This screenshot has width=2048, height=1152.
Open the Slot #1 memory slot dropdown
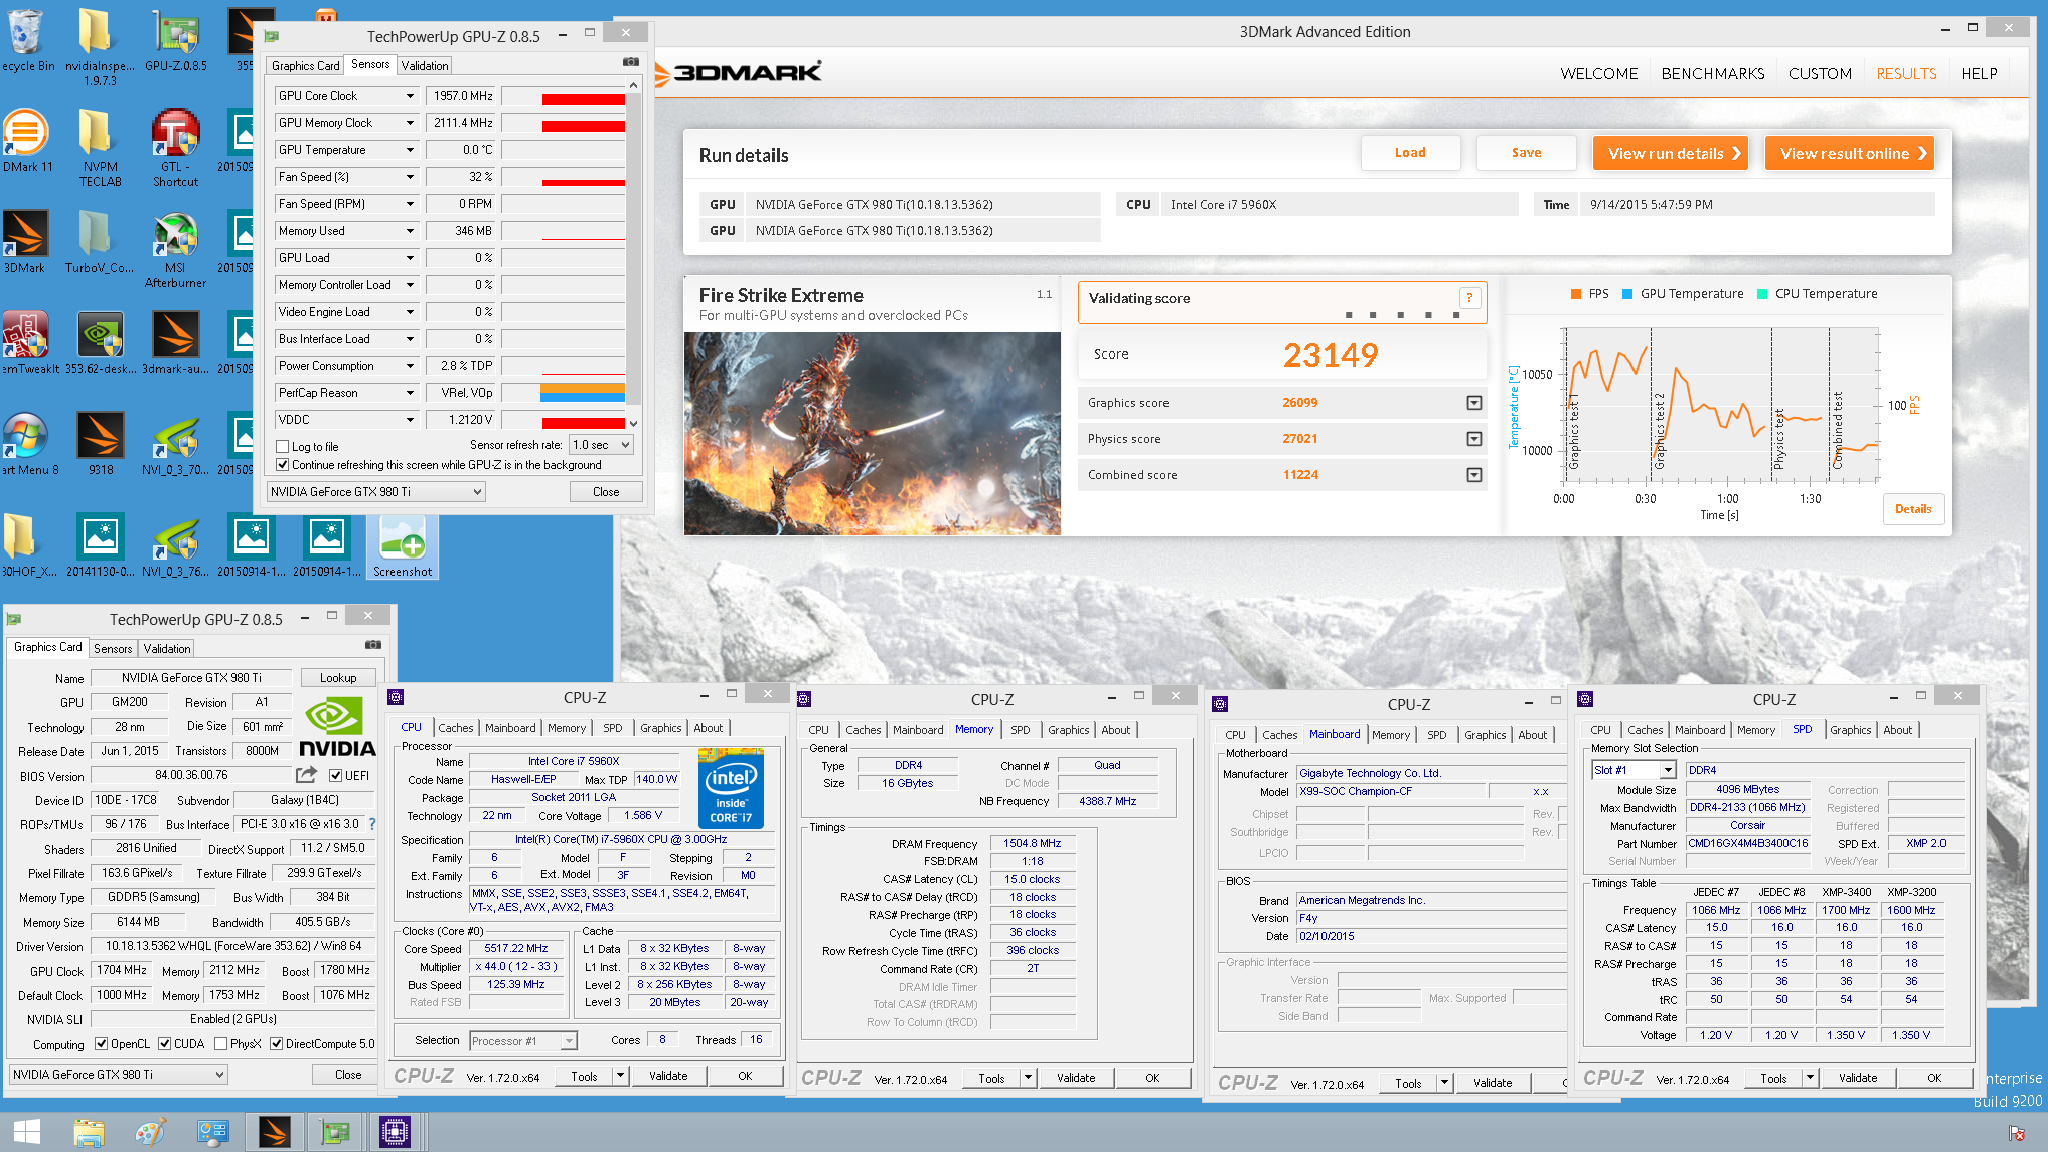(x=1633, y=770)
